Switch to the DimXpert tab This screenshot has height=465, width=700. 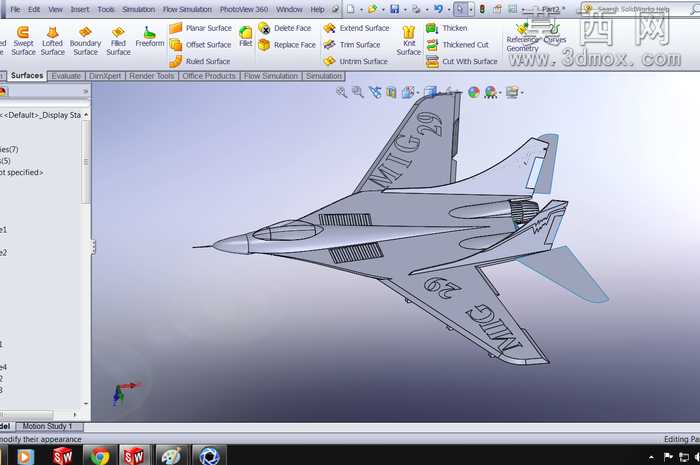pos(105,76)
